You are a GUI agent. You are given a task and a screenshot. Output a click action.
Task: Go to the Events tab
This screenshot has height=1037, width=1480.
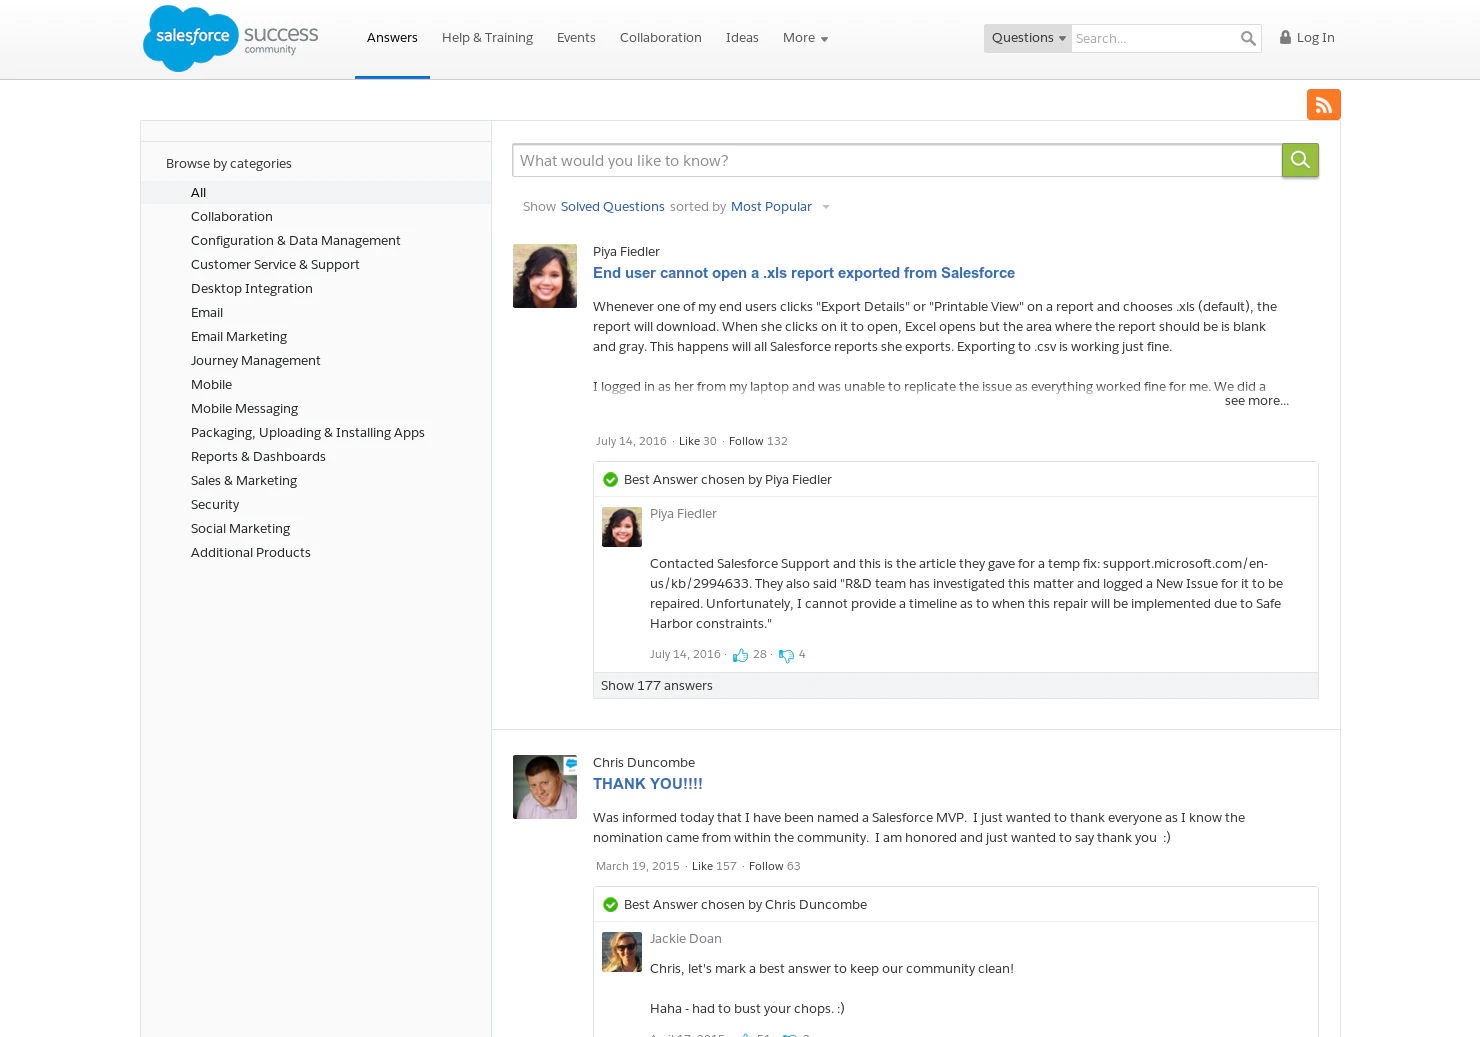(576, 38)
